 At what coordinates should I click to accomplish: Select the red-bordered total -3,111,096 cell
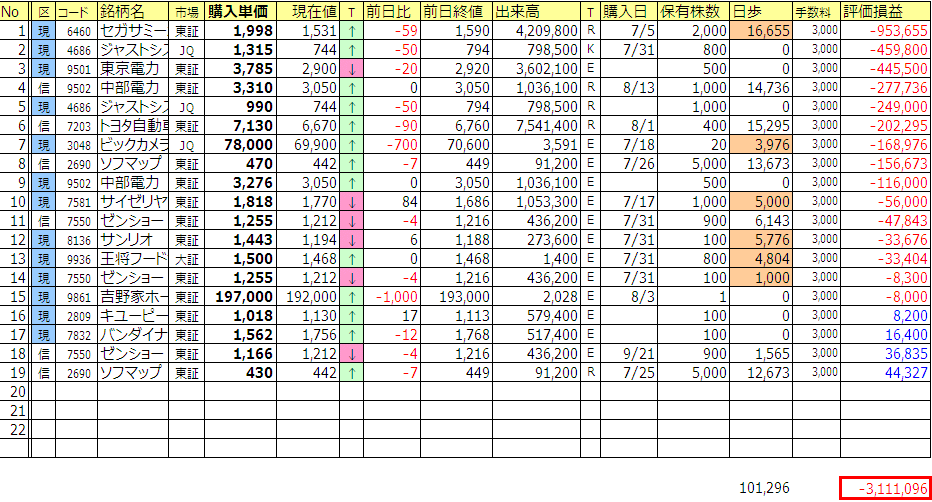[885, 488]
